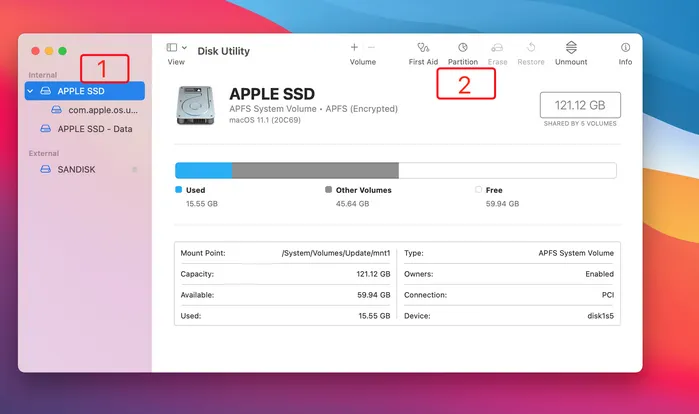
Task: Run First Aid on the disk
Action: (x=423, y=48)
